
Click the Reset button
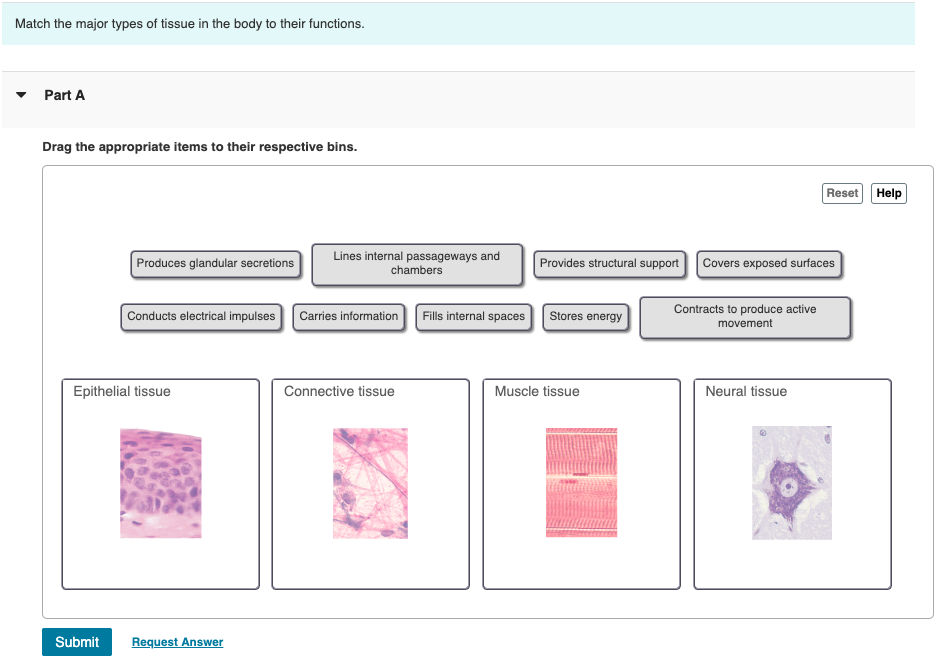(x=842, y=193)
